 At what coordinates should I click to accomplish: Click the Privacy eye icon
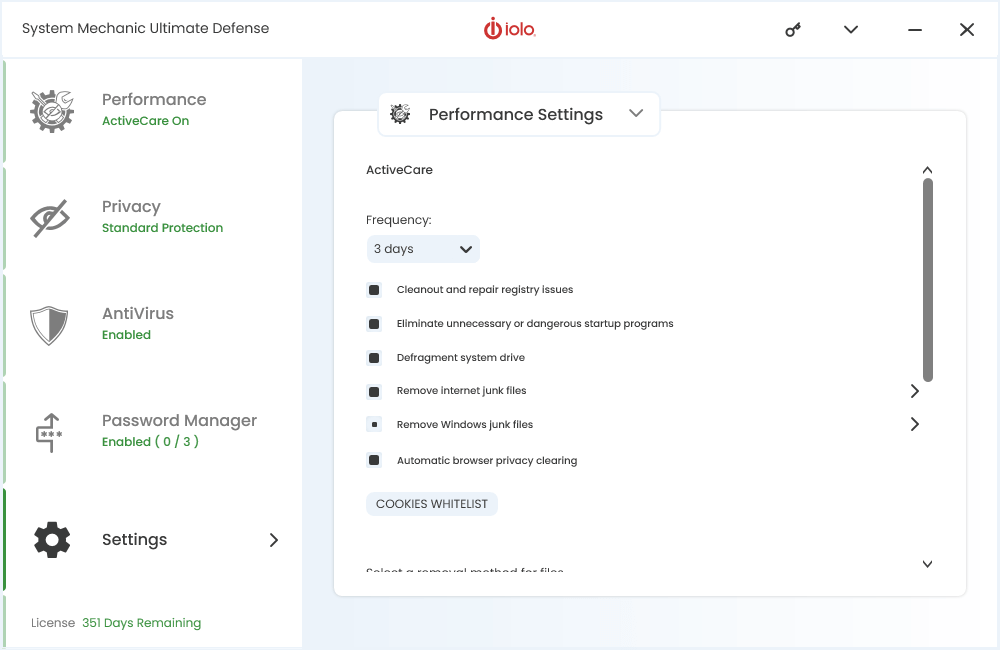(51, 217)
